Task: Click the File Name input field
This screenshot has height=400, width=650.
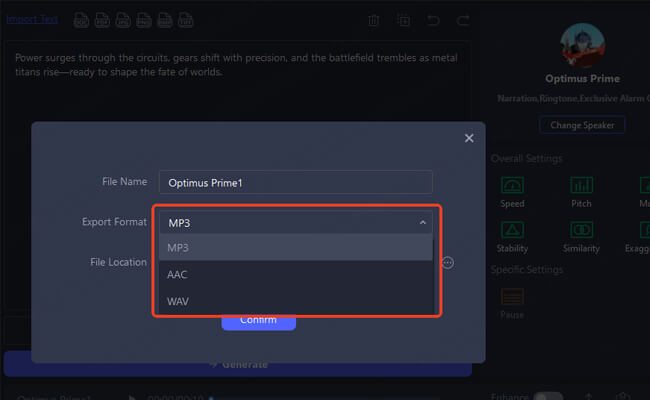Action: (x=296, y=182)
